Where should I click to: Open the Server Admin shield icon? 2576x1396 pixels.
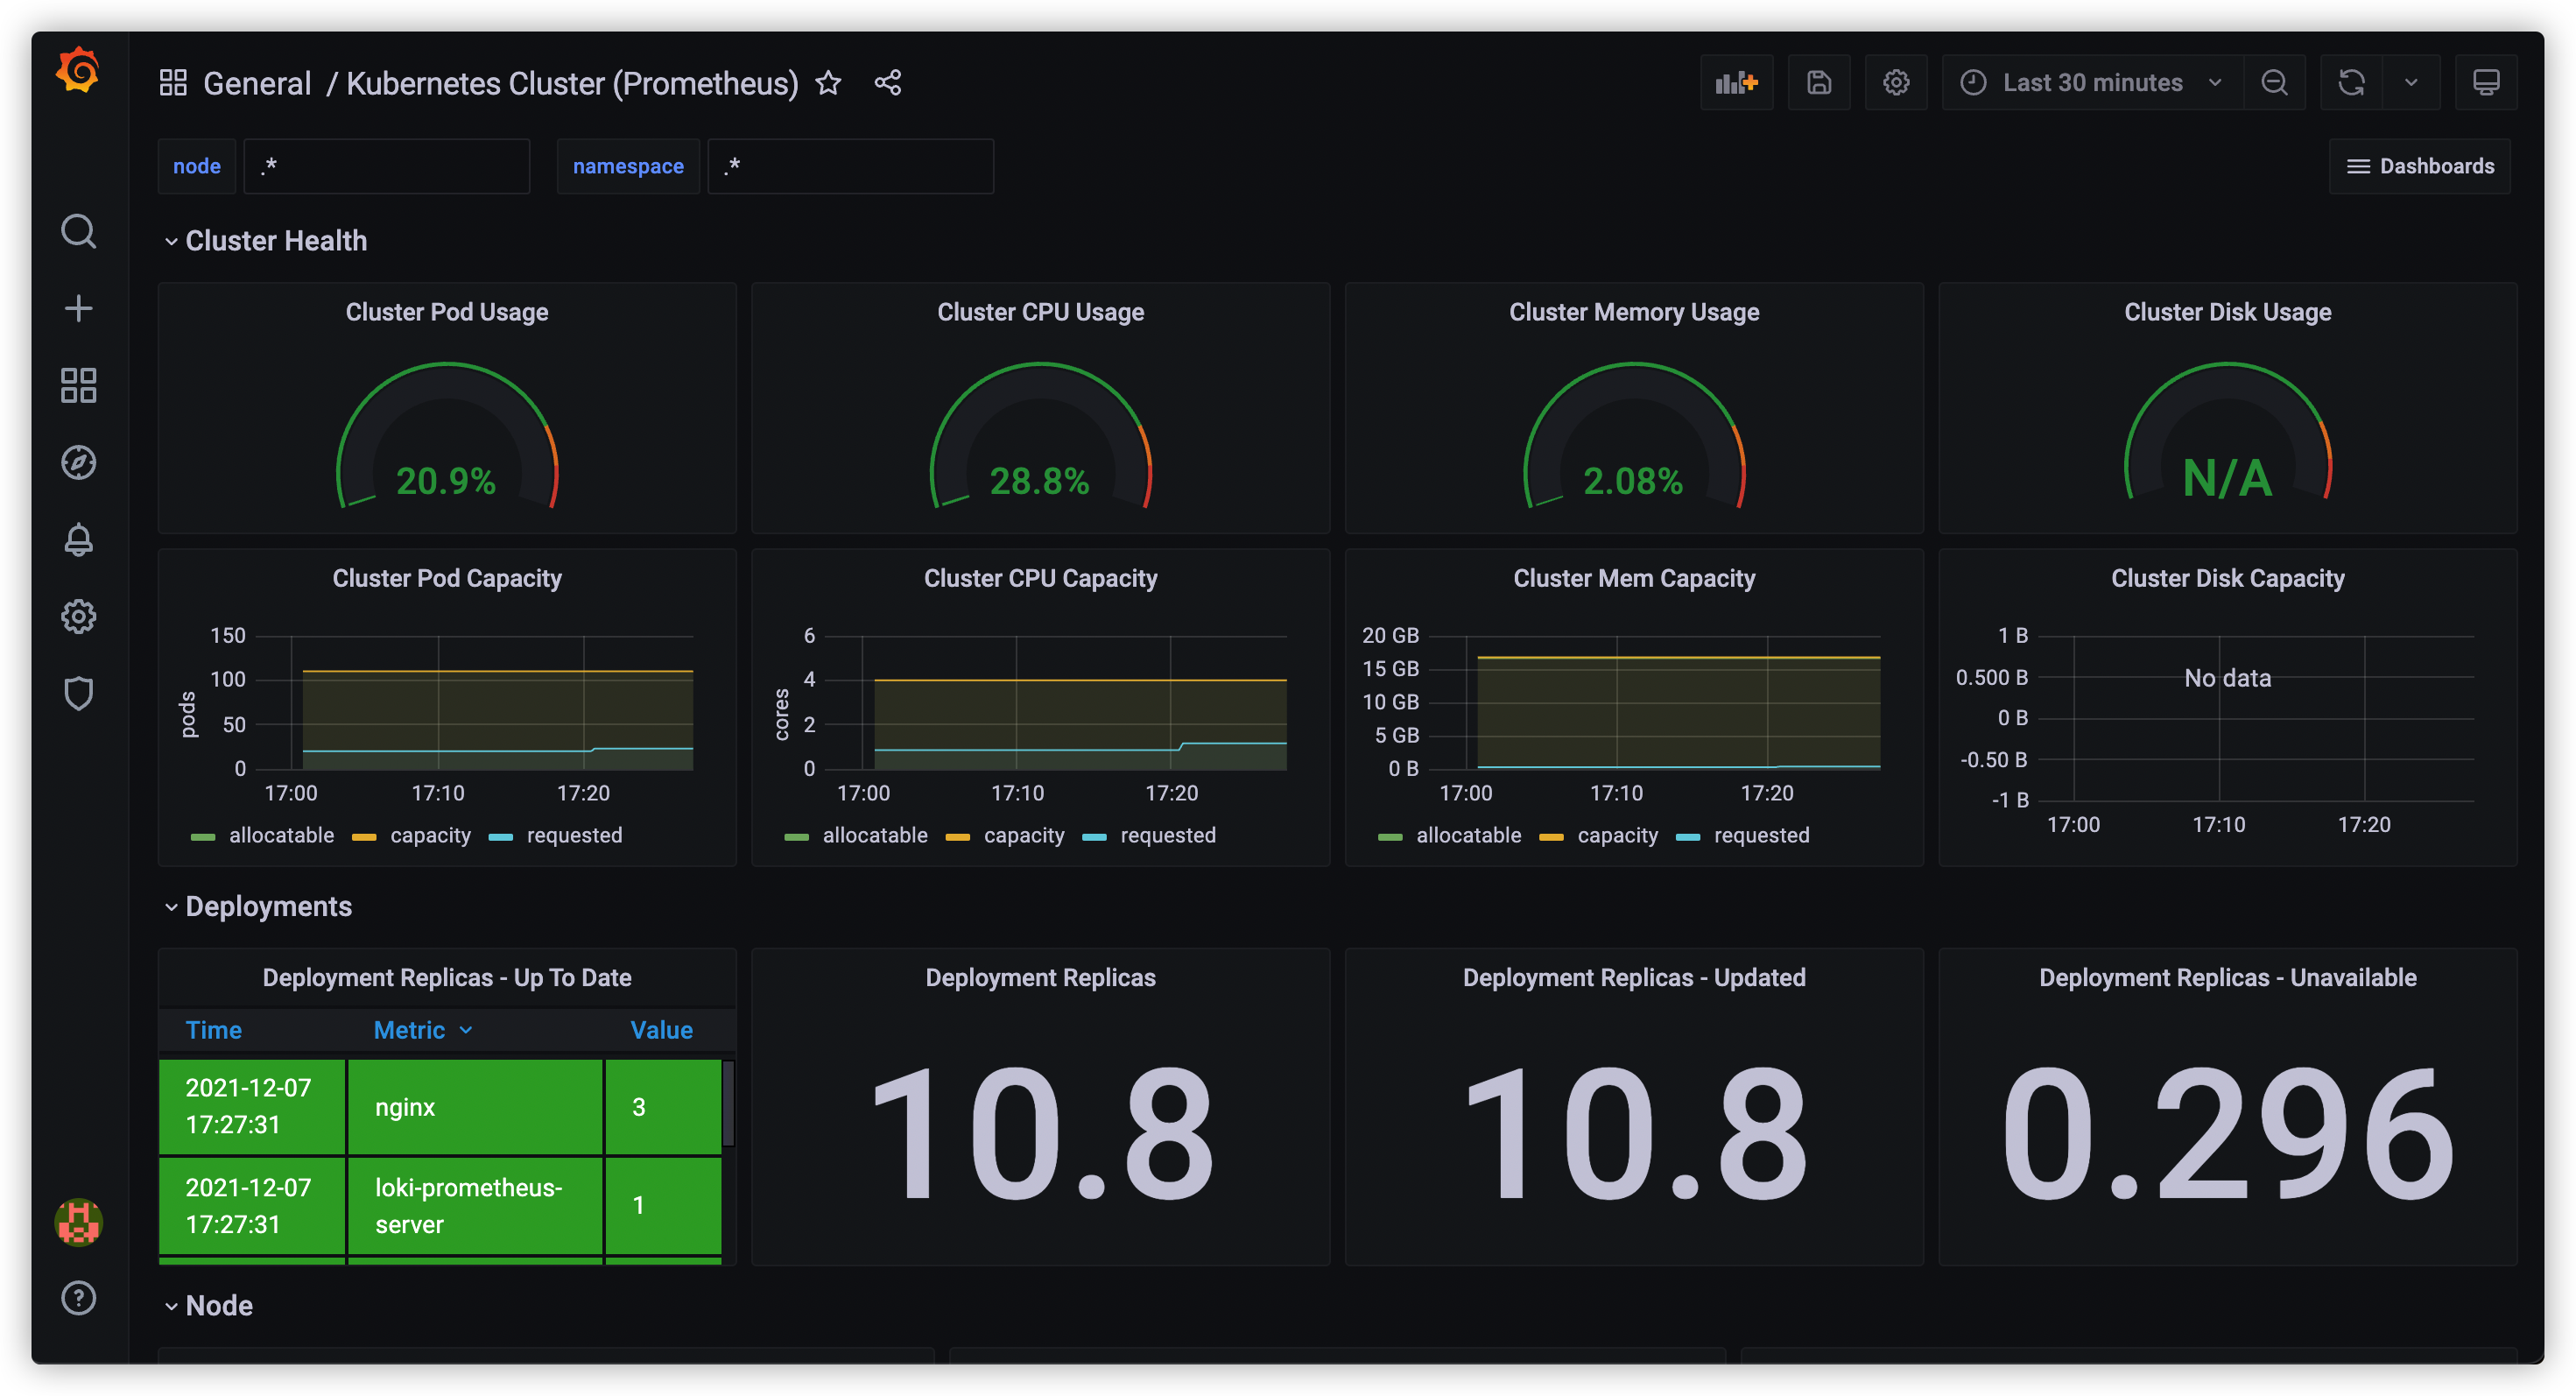(x=78, y=693)
